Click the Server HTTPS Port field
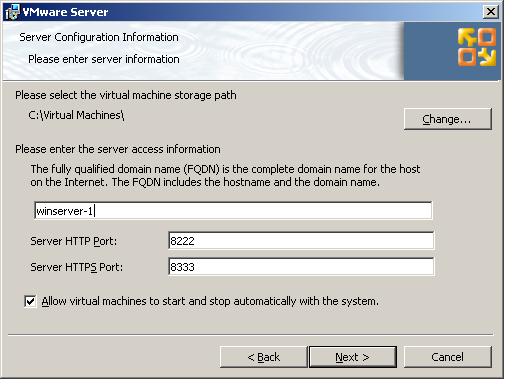This screenshot has height=384, width=512. pyautogui.click(x=301, y=267)
